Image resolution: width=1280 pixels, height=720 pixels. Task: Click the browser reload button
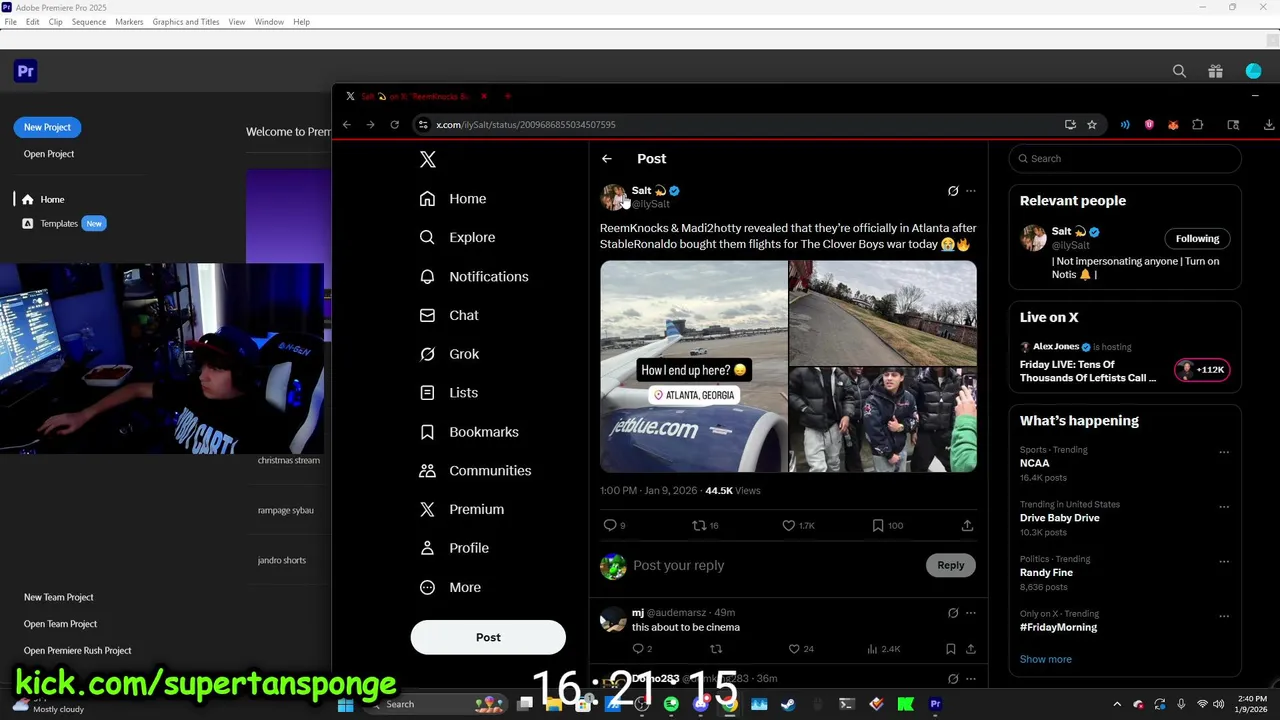394,125
